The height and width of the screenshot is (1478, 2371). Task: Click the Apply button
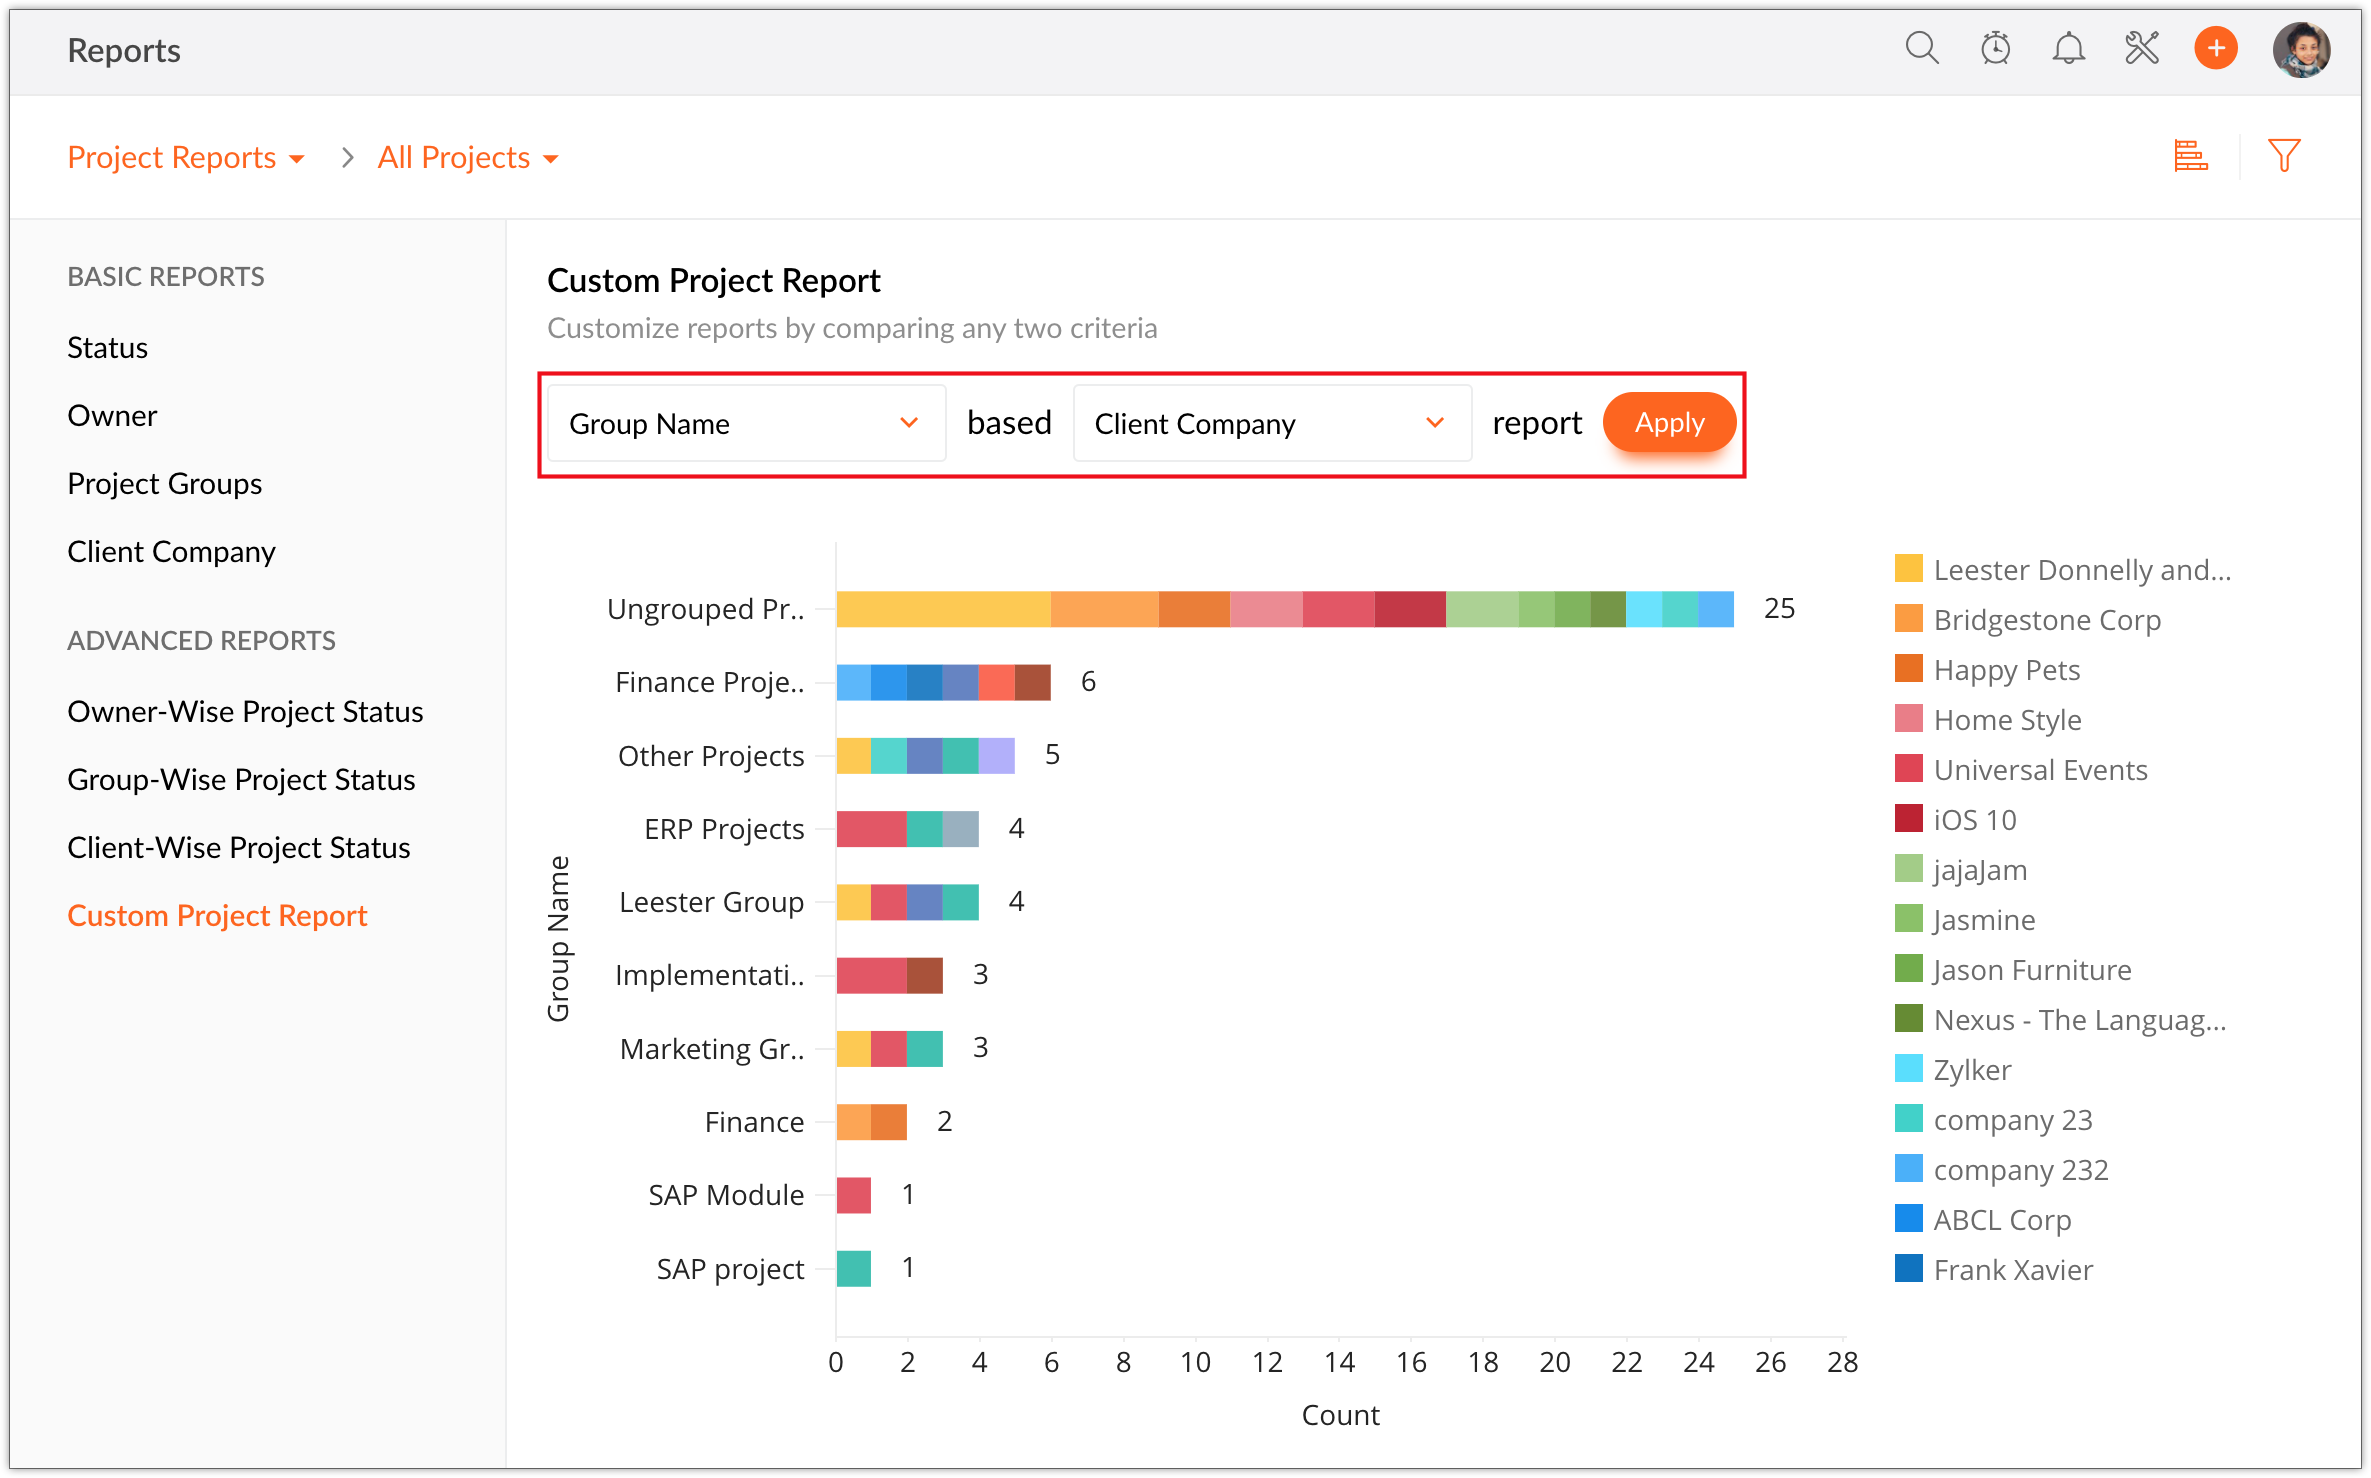click(1668, 422)
